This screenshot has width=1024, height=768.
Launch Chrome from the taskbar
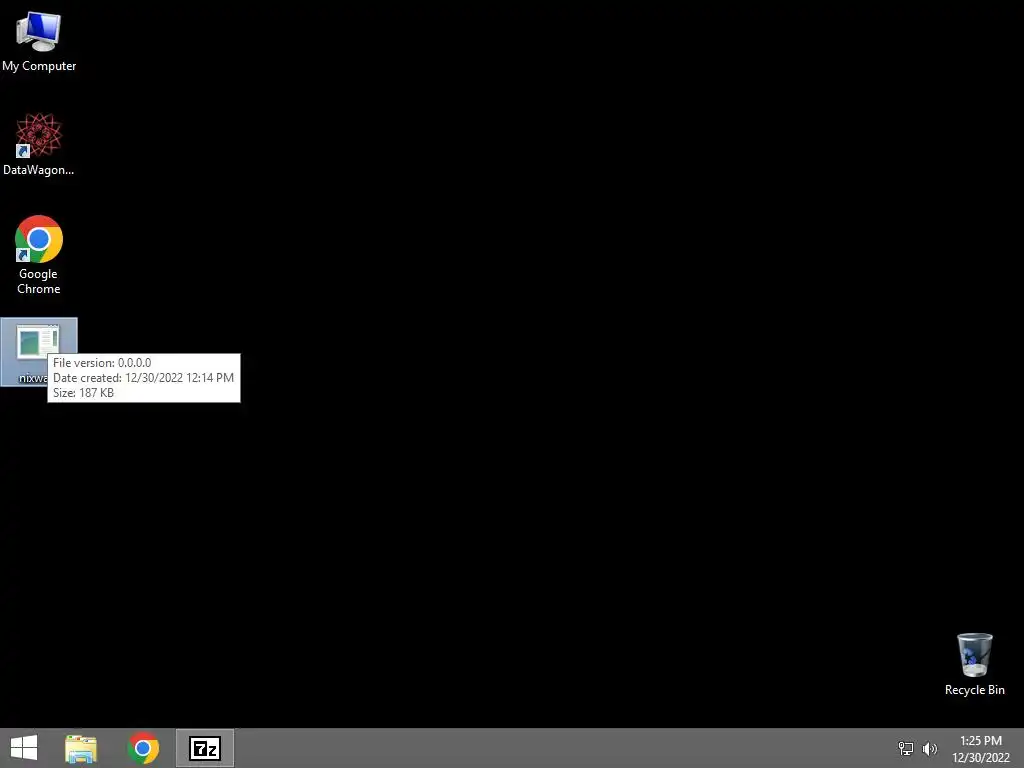tap(143, 748)
